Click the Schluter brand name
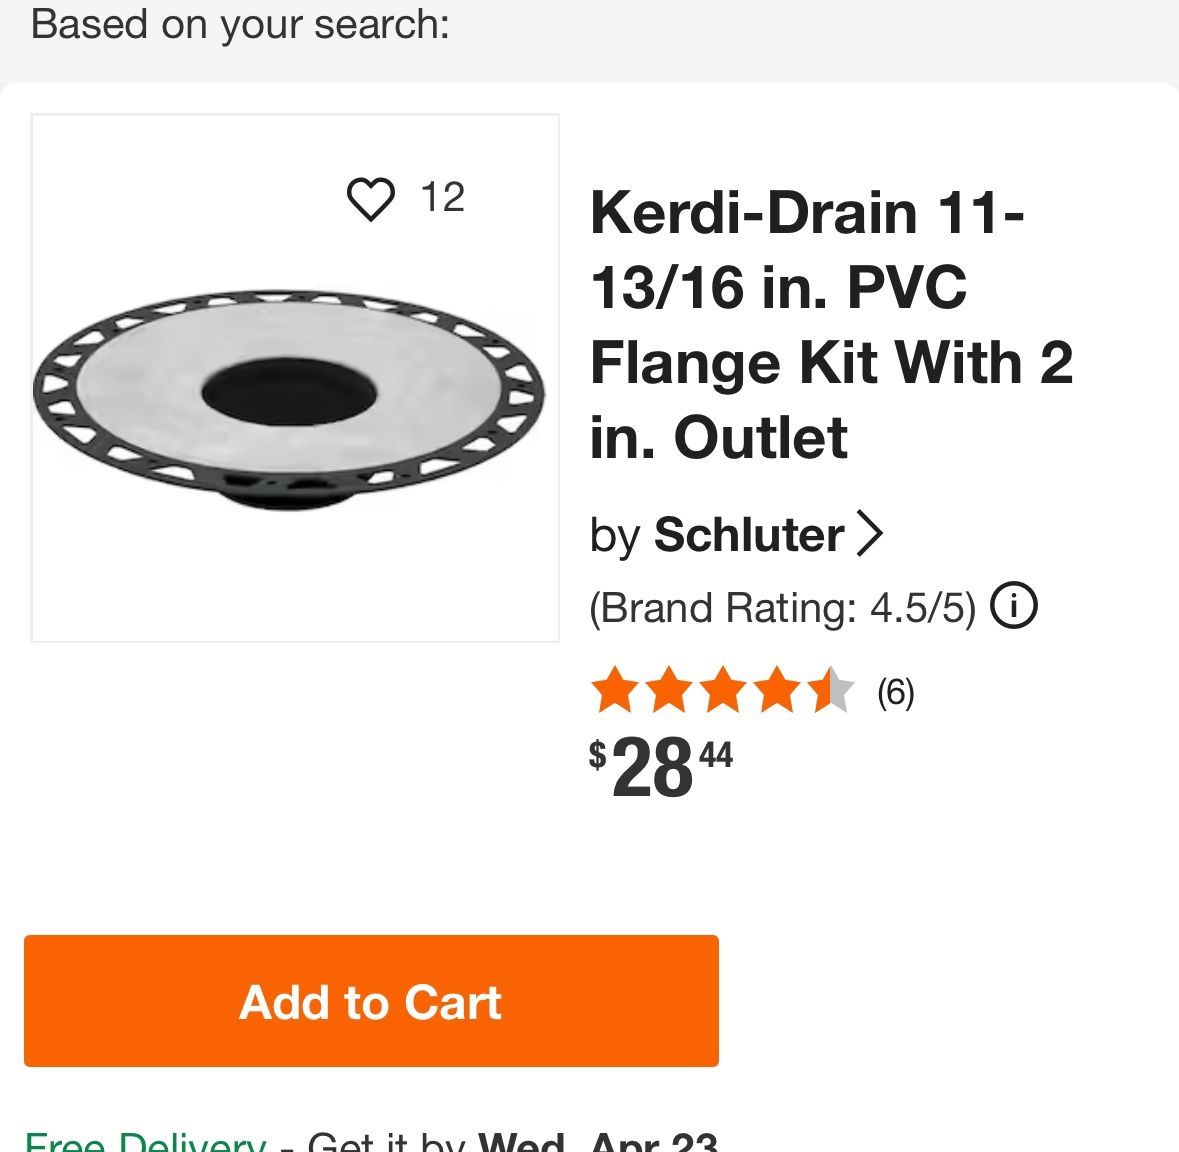 tap(748, 535)
